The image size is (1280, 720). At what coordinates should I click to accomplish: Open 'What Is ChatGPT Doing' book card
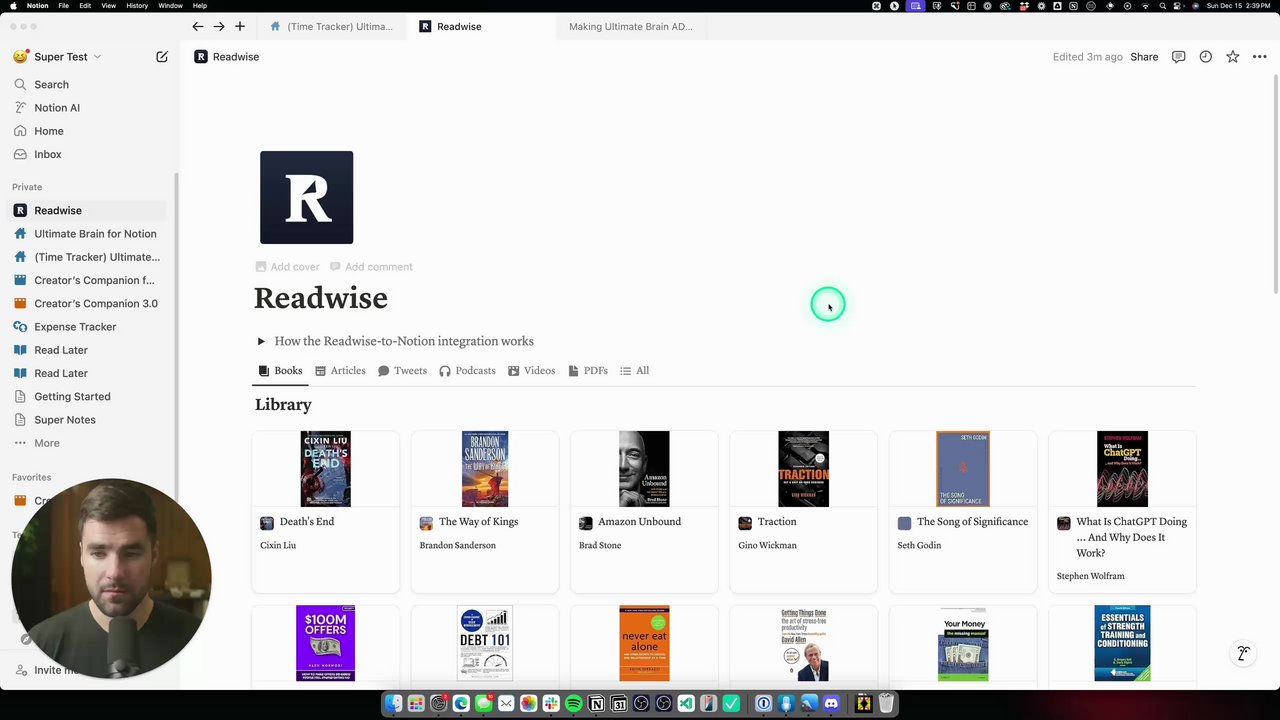pyautogui.click(x=1122, y=511)
